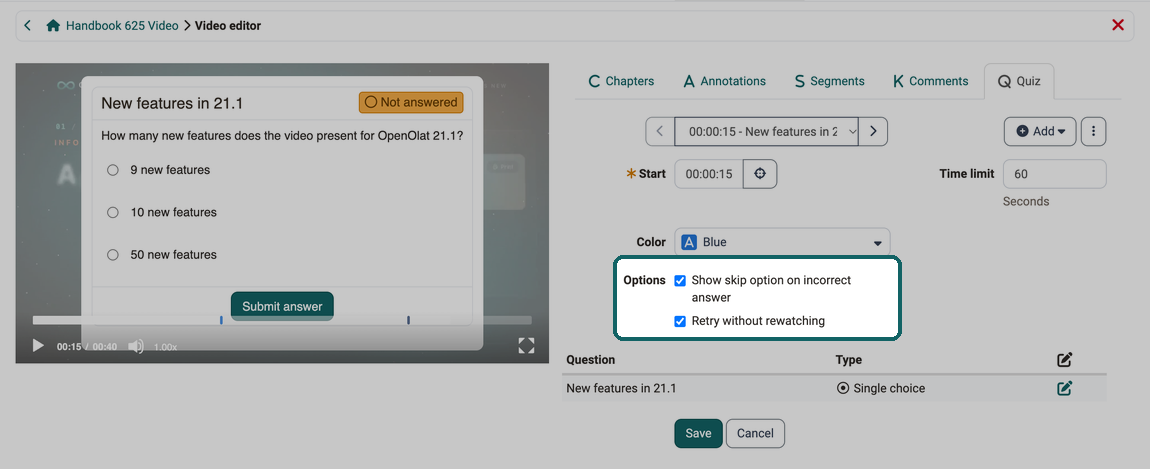Click the New features in 21.1 row text
Image resolution: width=1150 pixels, height=469 pixels.
(620, 388)
